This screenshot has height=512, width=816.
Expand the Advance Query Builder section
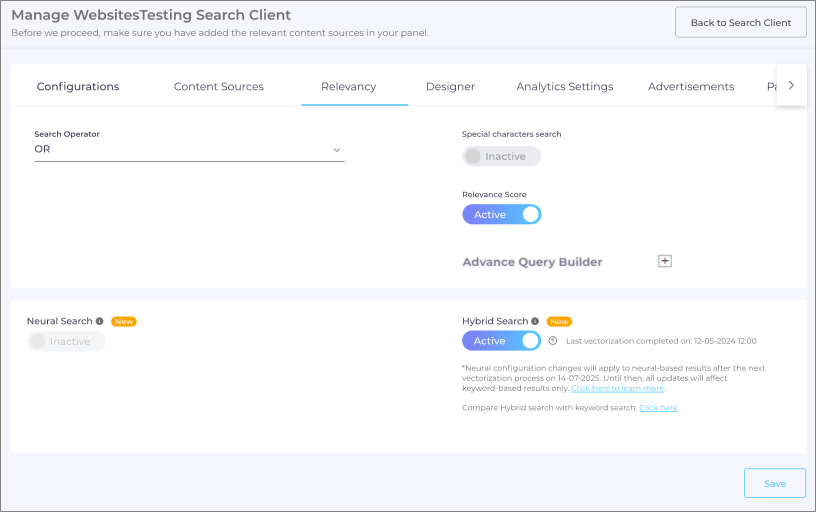532,262
